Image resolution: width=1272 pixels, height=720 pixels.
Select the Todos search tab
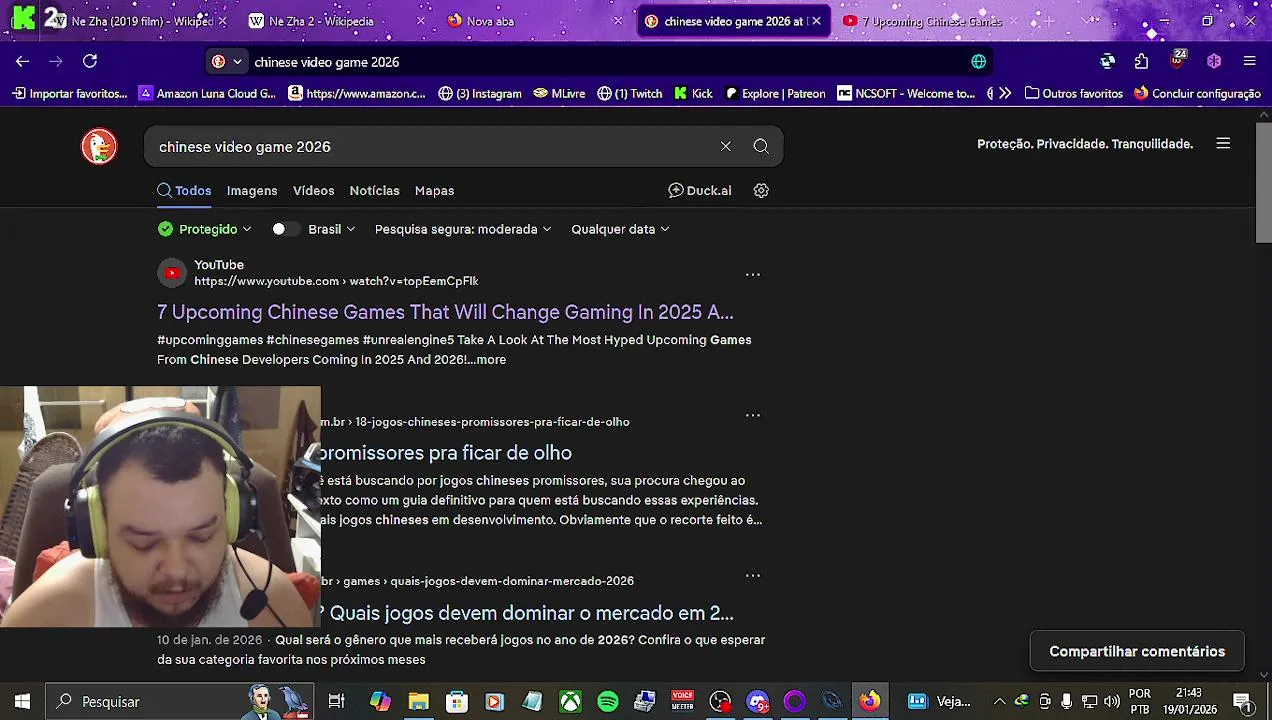click(184, 190)
